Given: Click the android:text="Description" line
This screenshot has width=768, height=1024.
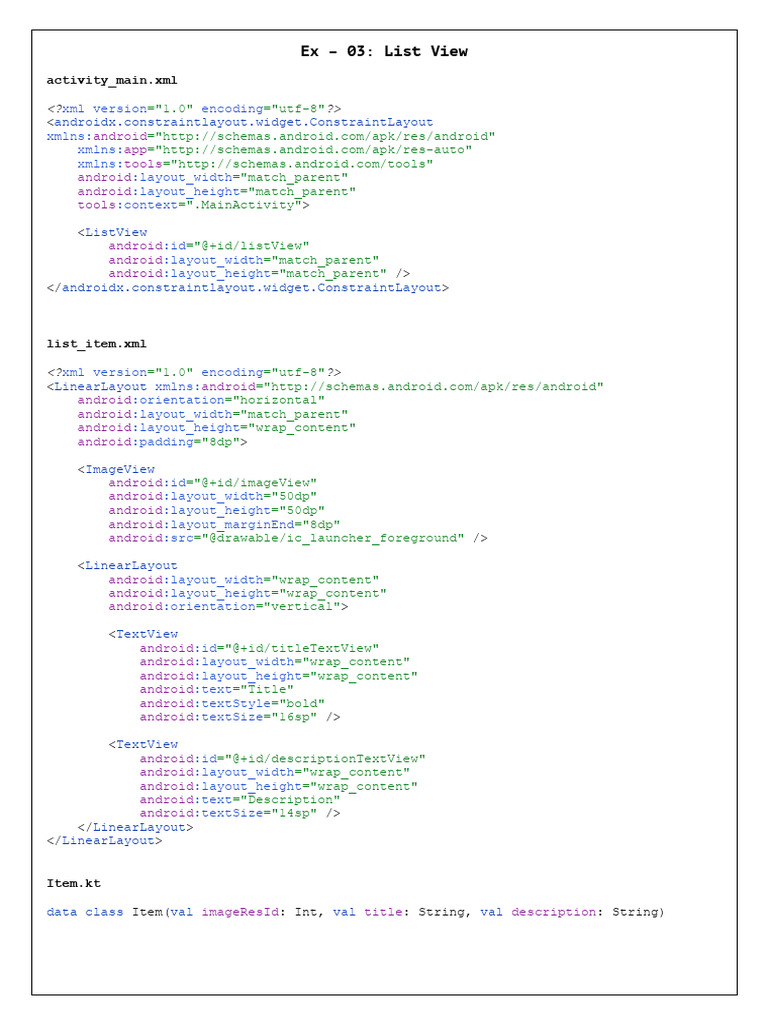Looking at the screenshot, I should 240,800.
